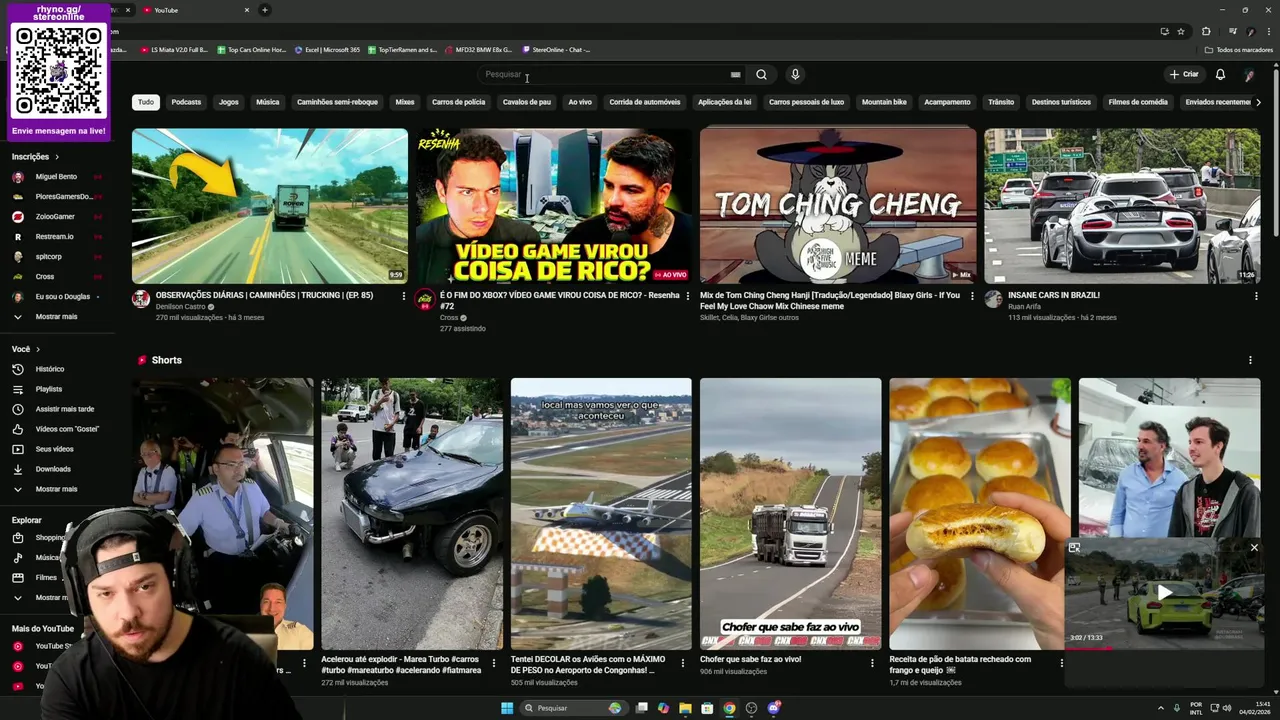Start voice search with microphone icon
Viewport: 1280px width, 720px height.
(795, 74)
